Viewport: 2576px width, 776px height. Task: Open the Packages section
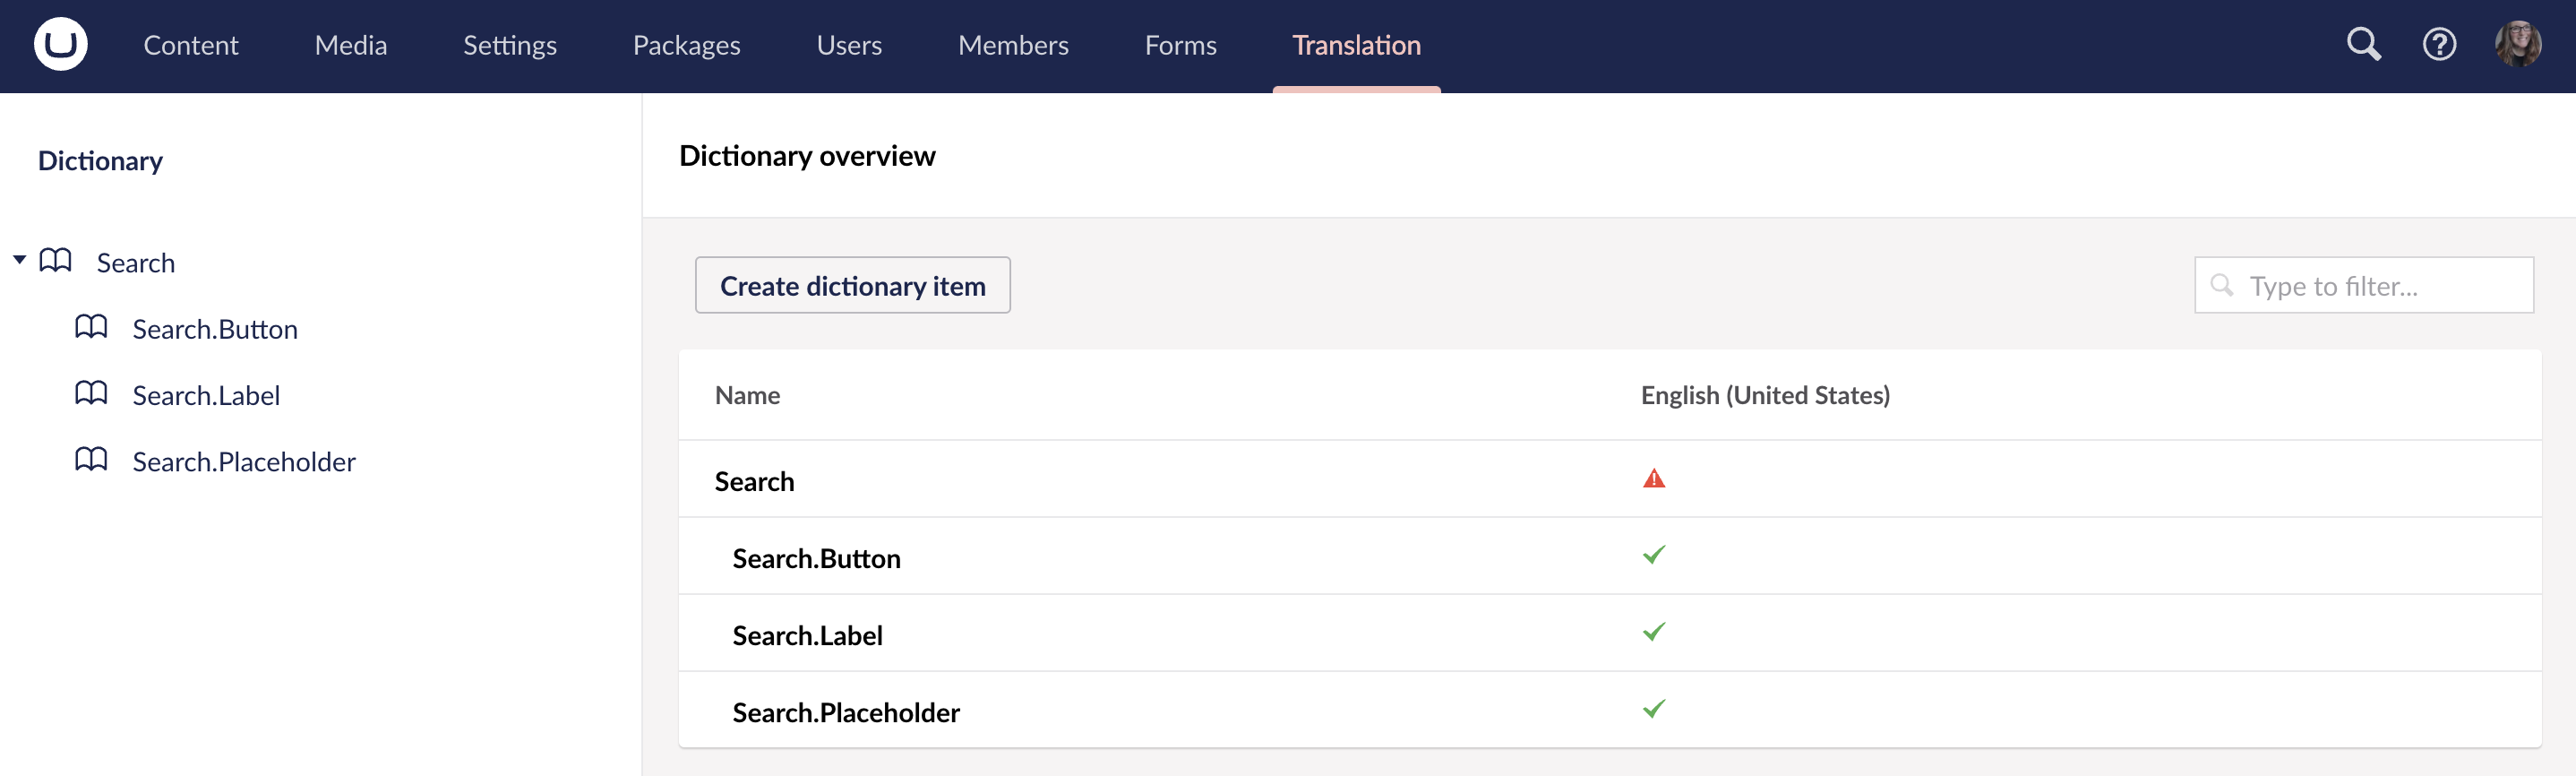[686, 45]
